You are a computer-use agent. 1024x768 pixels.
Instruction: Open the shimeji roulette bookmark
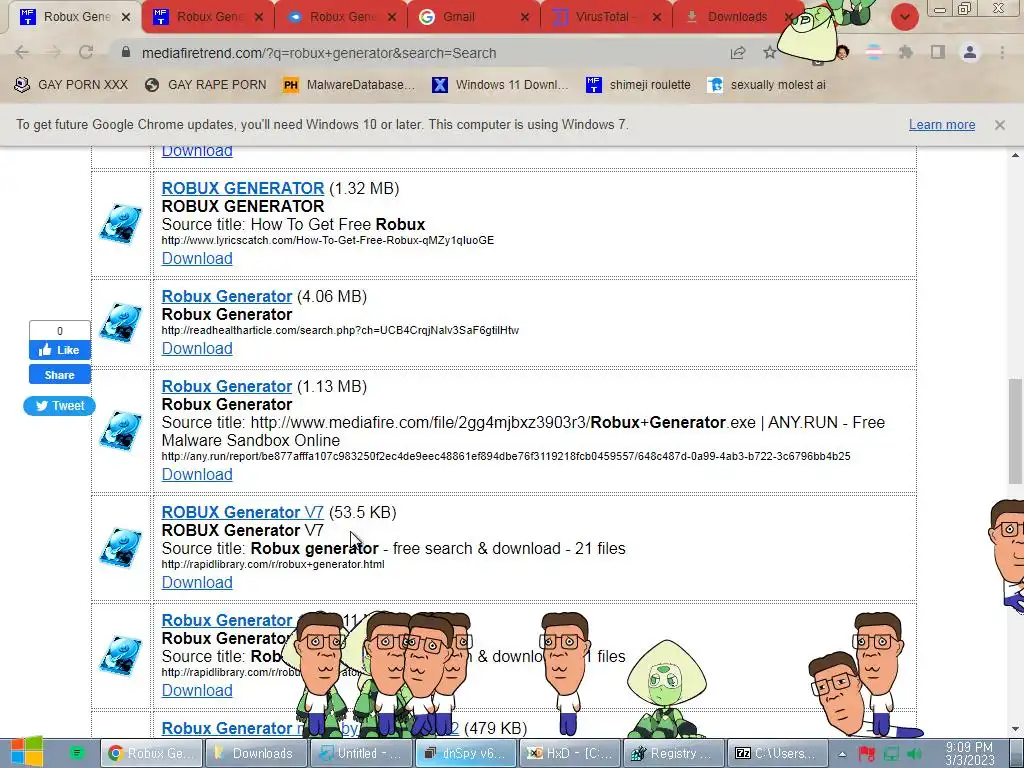click(x=638, y=85)
